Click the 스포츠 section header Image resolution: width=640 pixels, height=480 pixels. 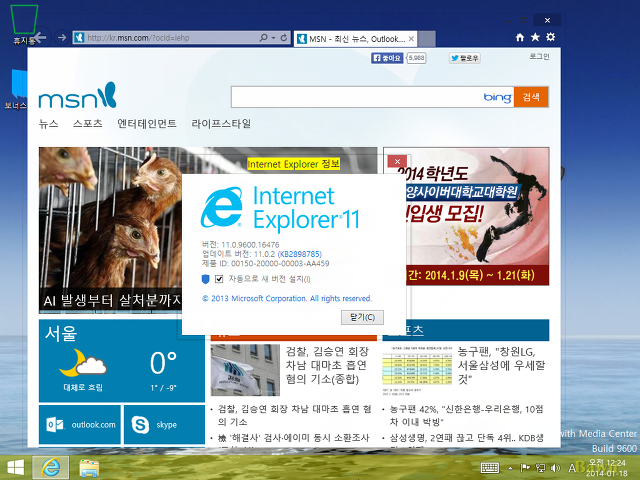coord(465,330)
